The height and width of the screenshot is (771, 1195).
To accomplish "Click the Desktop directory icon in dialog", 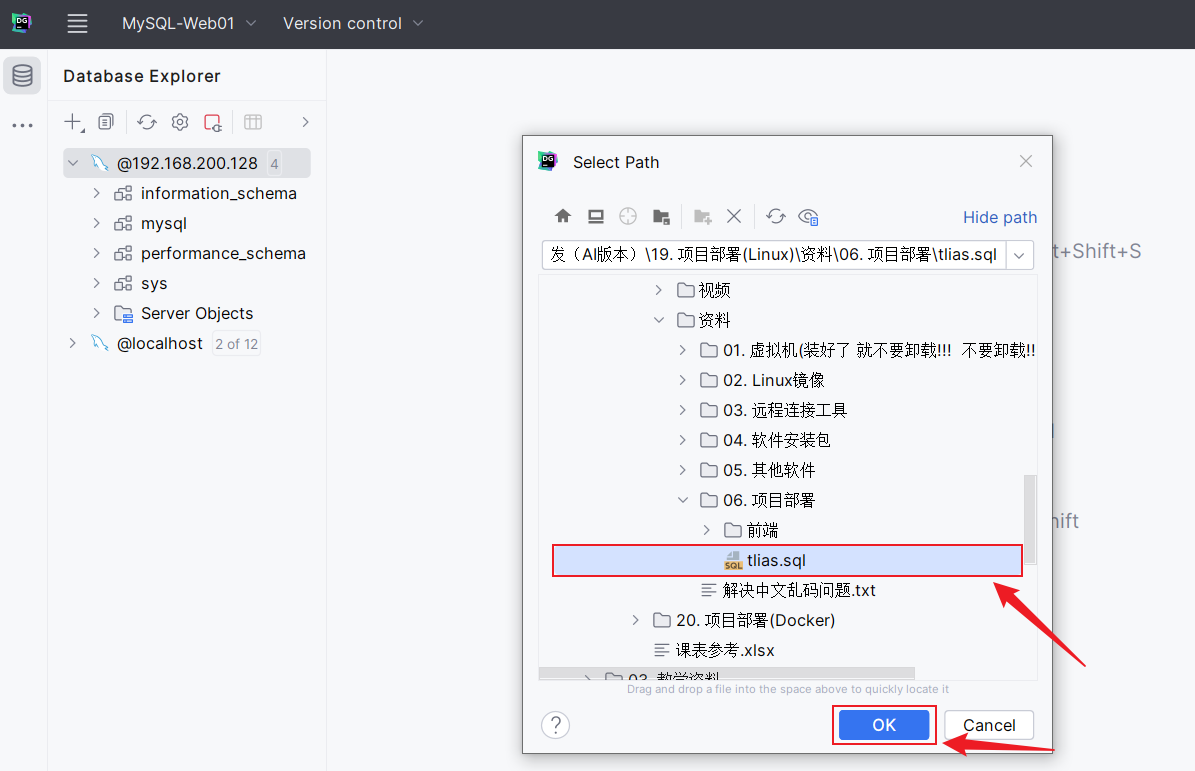I will 596,217.
